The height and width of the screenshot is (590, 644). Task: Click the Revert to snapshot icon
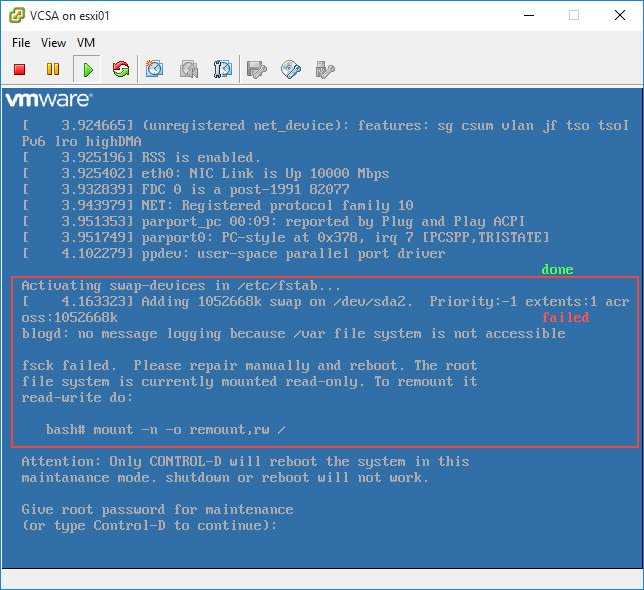click(x=189, y=69)
